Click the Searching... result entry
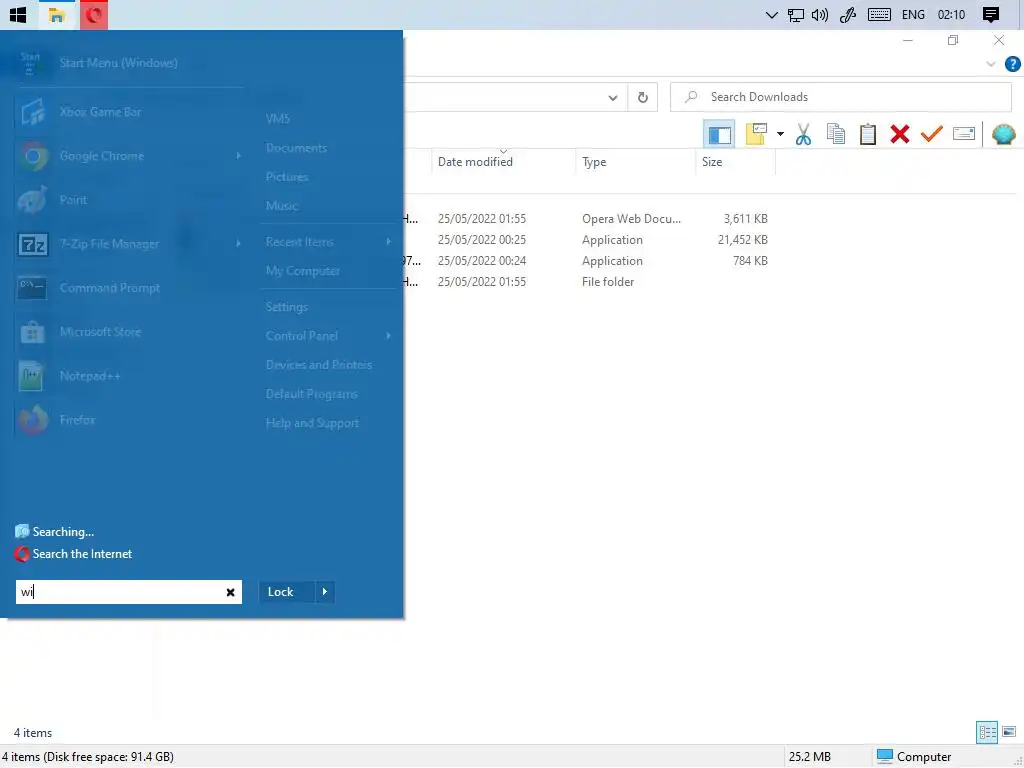 [55, 532]
